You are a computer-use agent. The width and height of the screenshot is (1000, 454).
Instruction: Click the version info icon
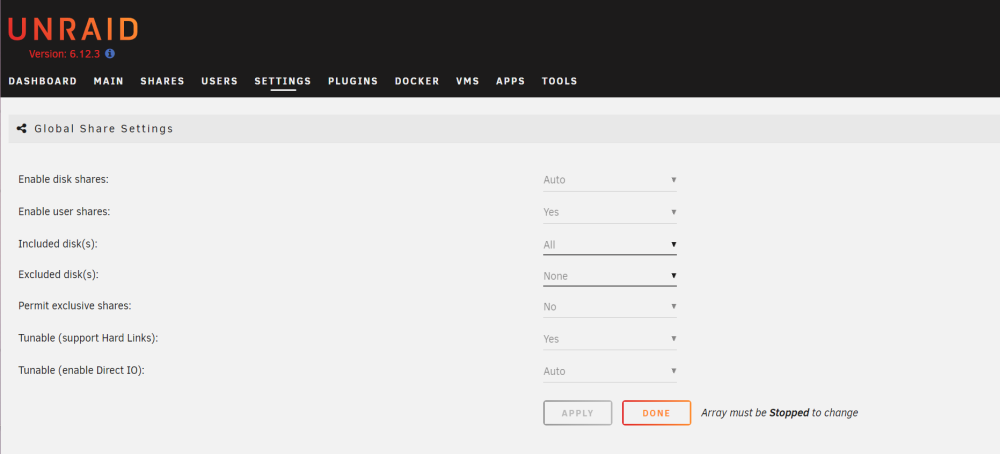(110, 54)
